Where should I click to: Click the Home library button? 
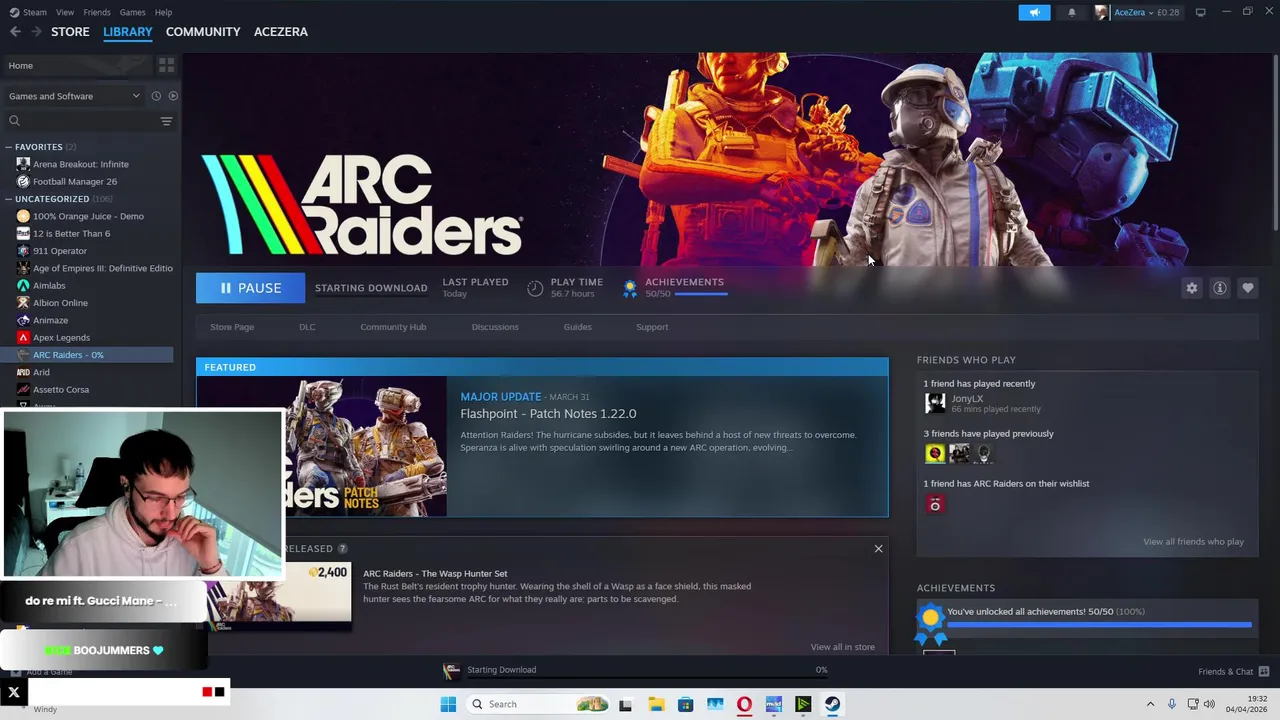point(76,65)
